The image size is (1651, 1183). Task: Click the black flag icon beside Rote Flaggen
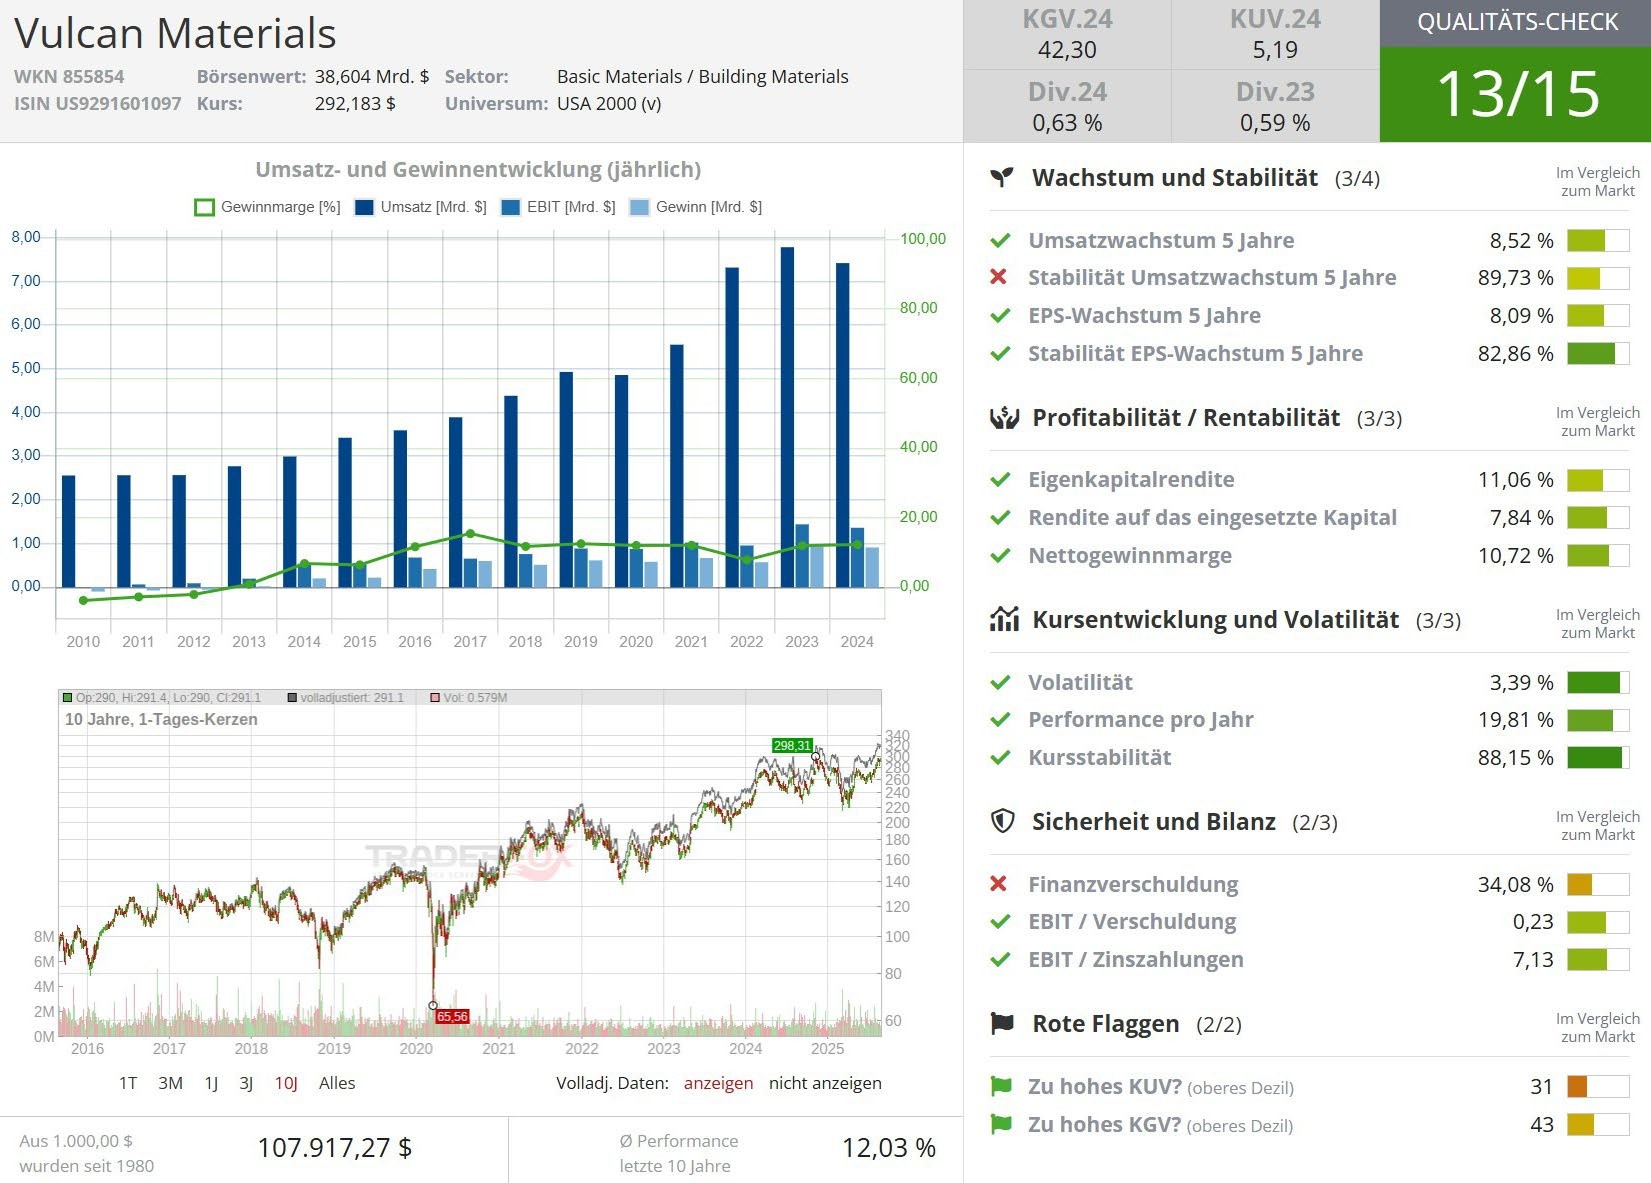tap(1002, 1024)
